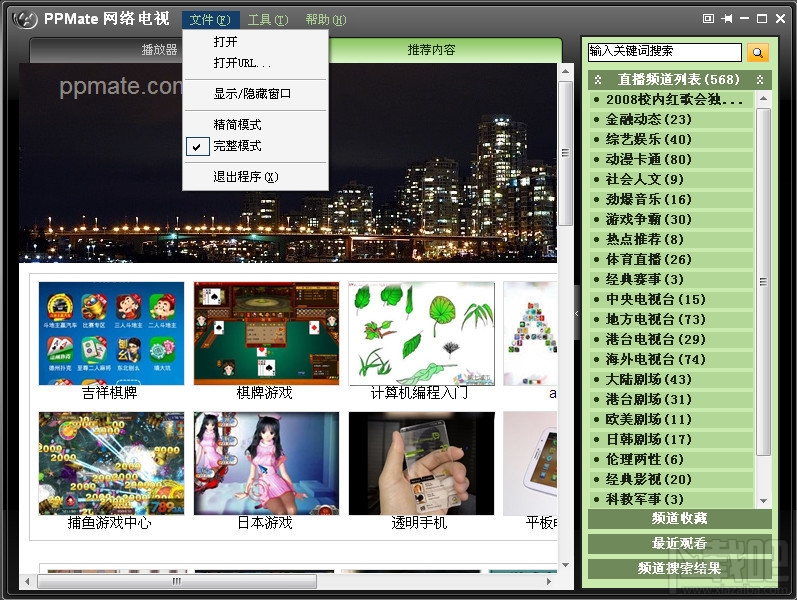This screenshot has width=797, height=600.
Task: Click the pin window on top icon
Action: coord(727,19)
